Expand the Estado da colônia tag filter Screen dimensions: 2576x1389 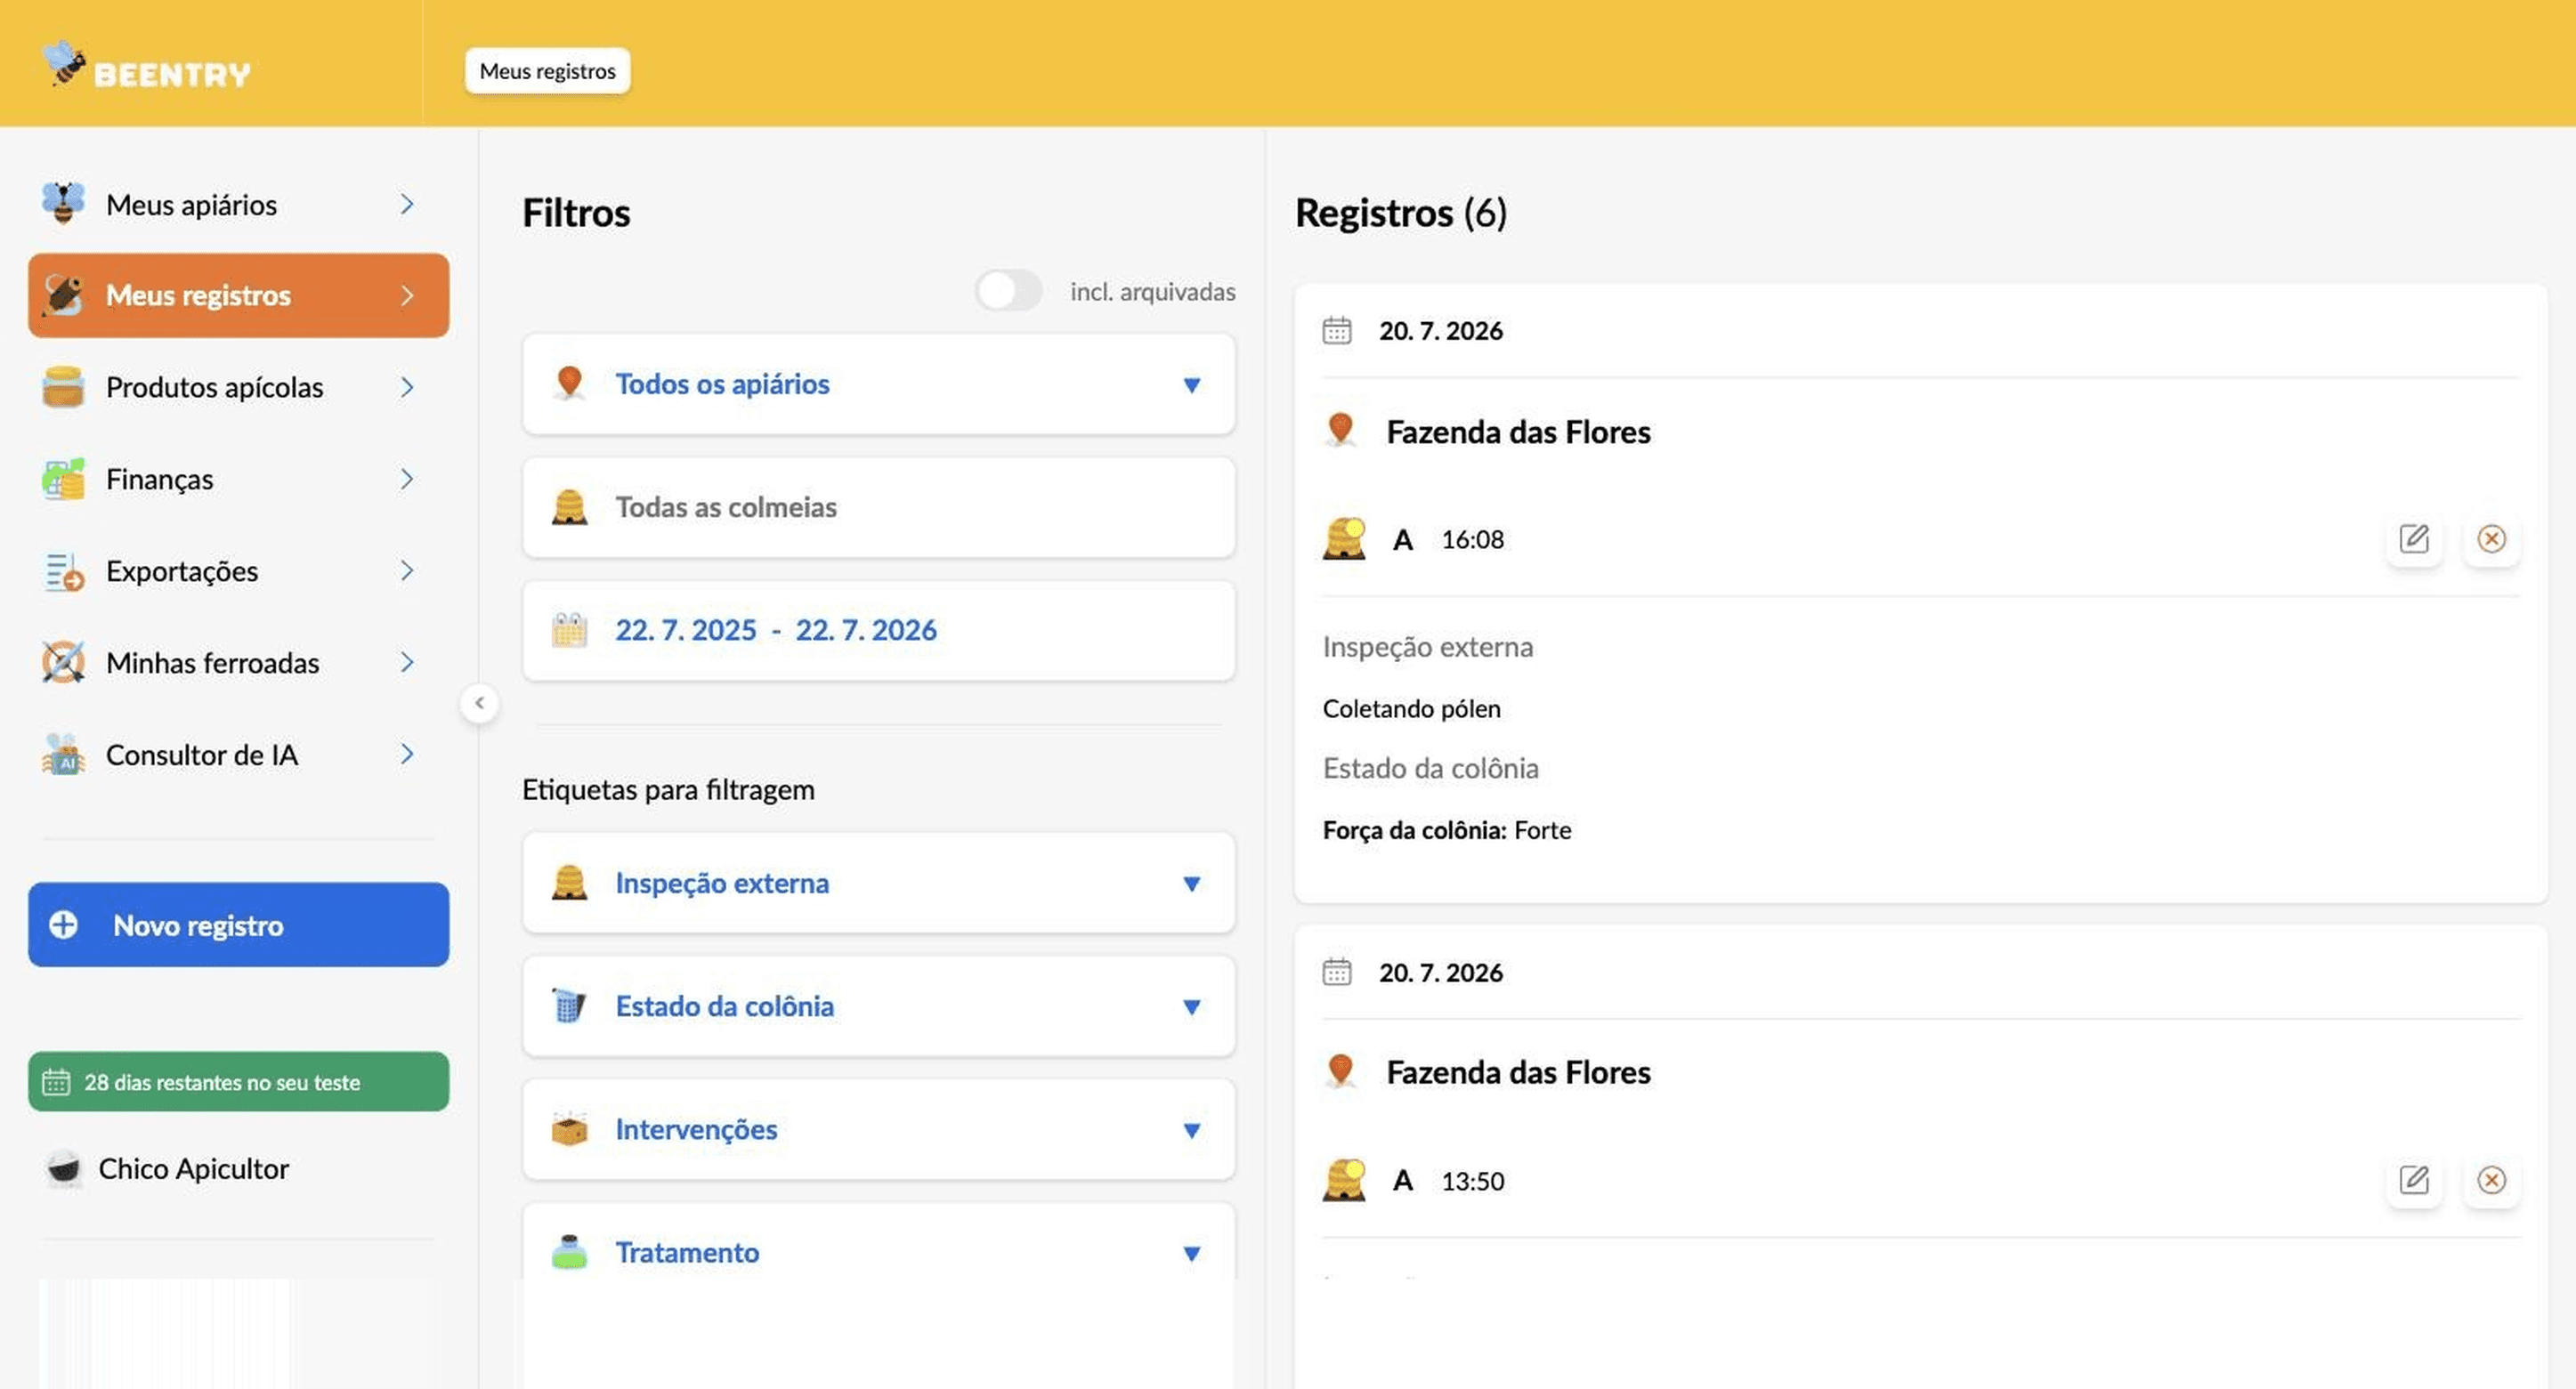pyautogui.click(x=878, y=1006)
